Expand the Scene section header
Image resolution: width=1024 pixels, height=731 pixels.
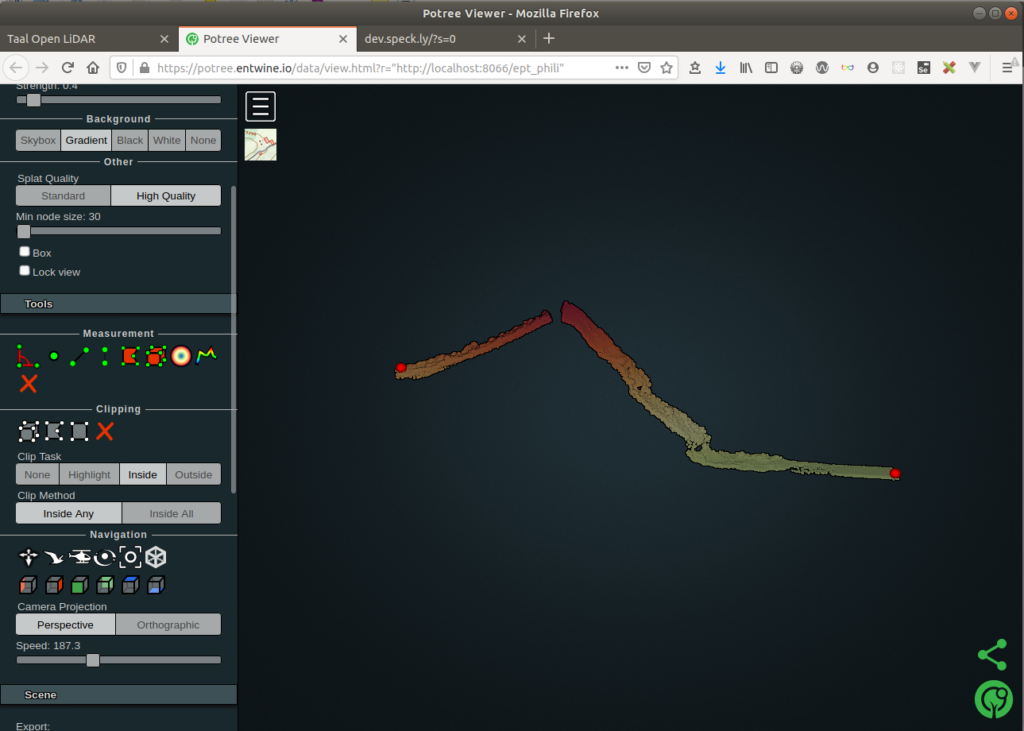118,694
